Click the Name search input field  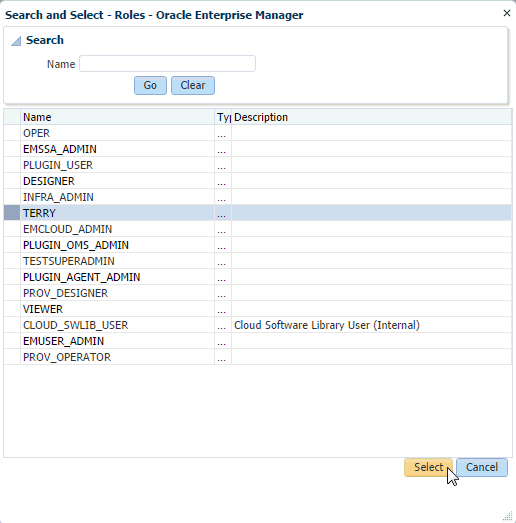pyautogui.click(x=167, y=63)
